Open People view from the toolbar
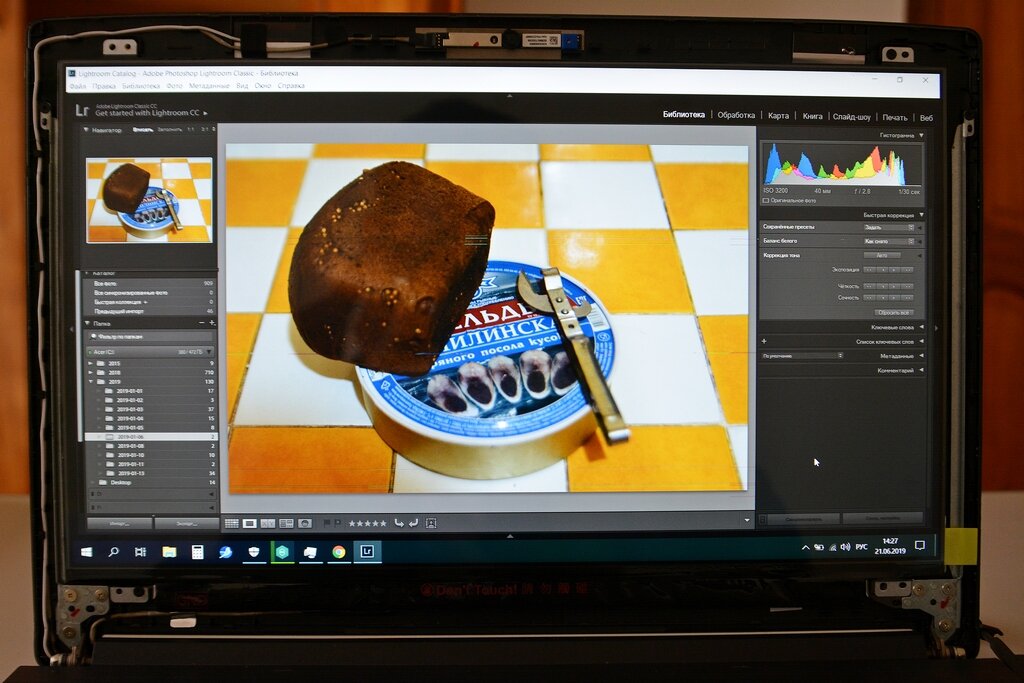The height and width of the screenshot is (683, 1024). (x=304, y=523)
